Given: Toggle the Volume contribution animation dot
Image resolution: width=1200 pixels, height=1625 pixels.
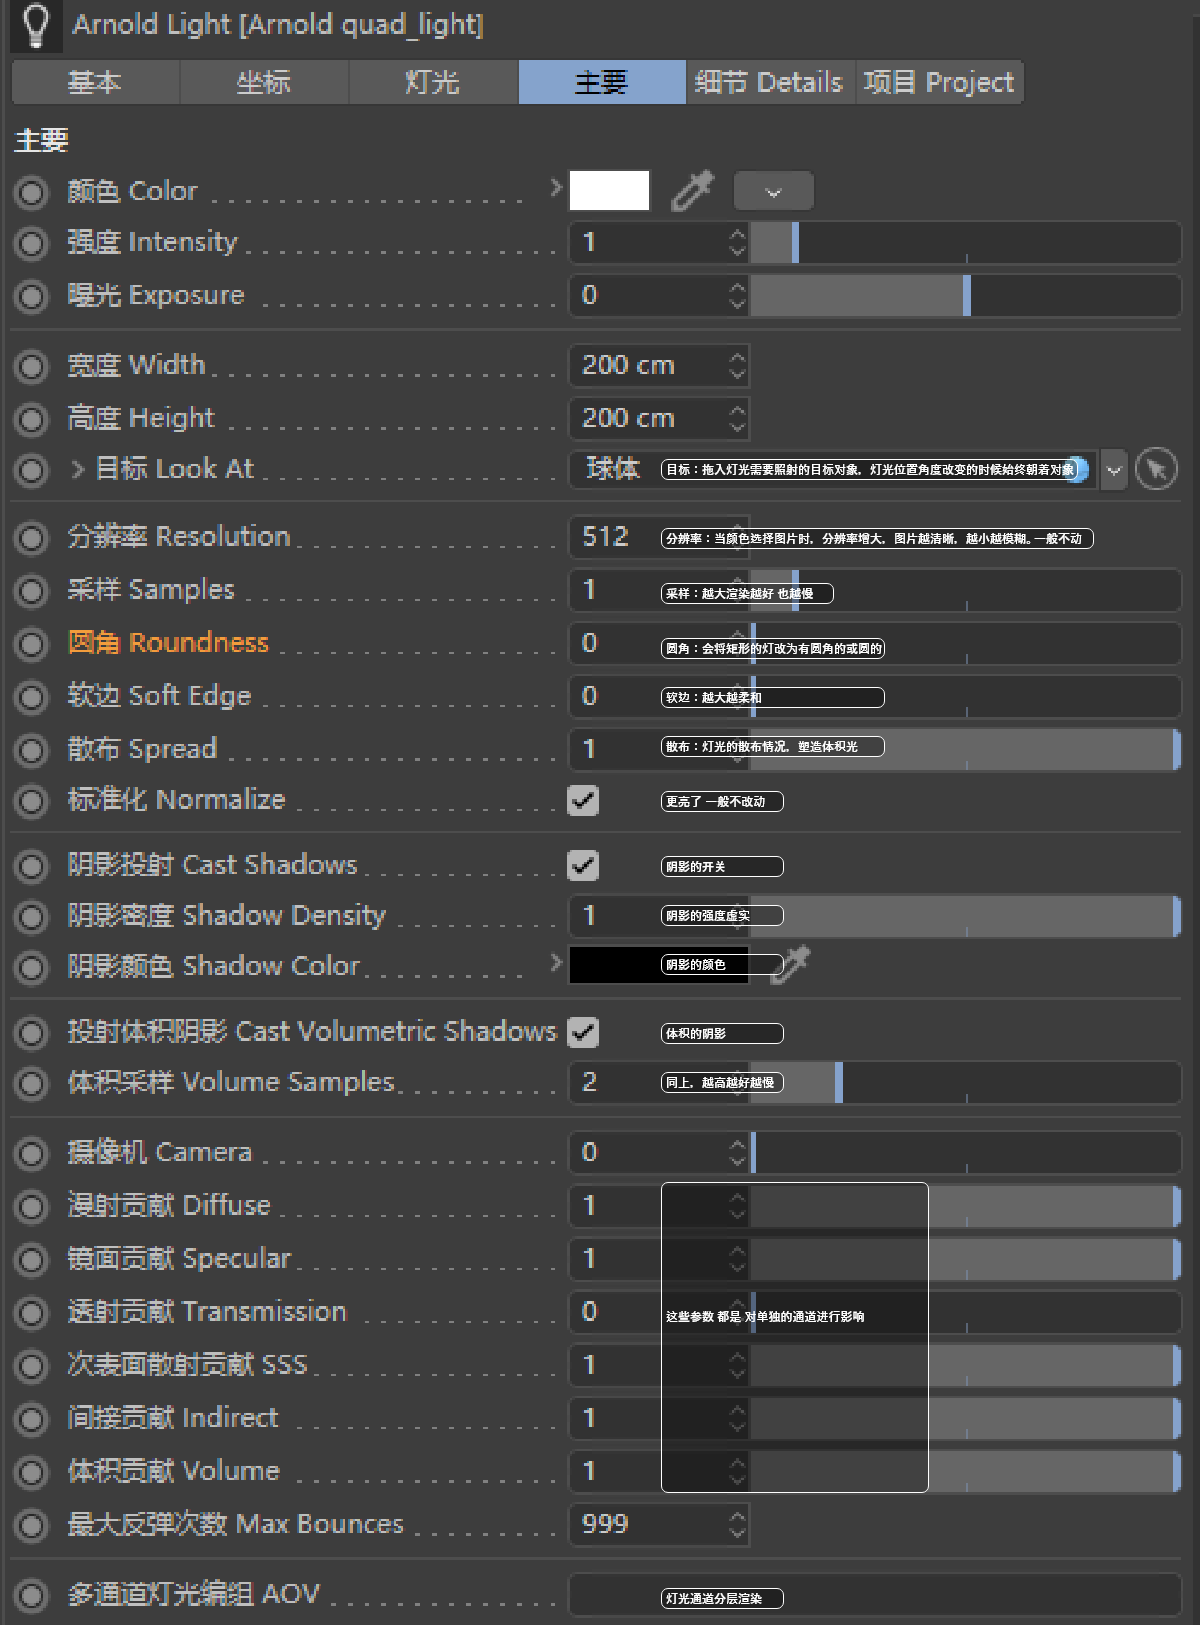Looking at the screenshot, I should point(31,1472).
